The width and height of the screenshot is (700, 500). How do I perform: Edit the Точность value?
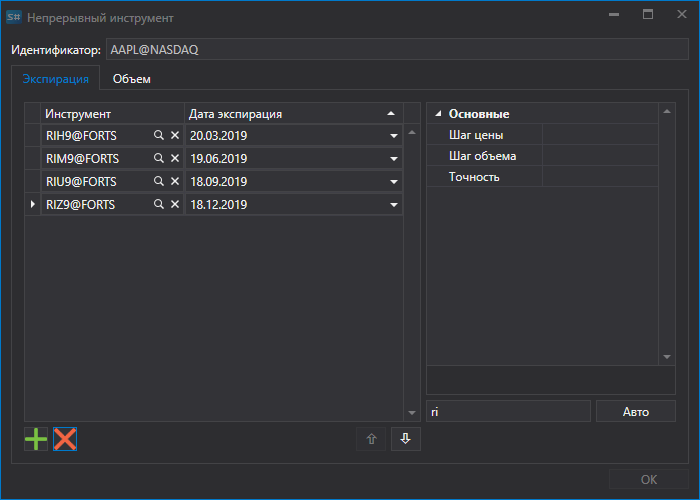coord(600,177)
